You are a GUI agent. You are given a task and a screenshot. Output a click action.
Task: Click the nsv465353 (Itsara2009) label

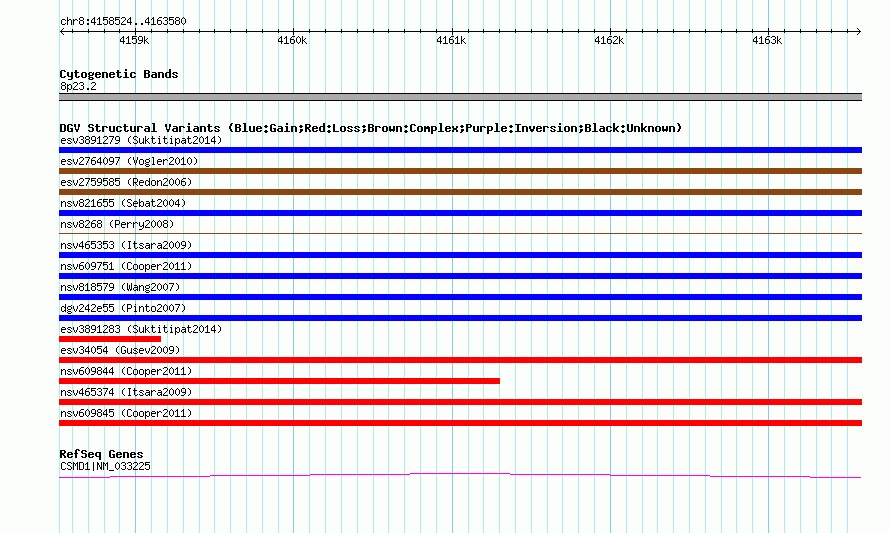[126, 245]
